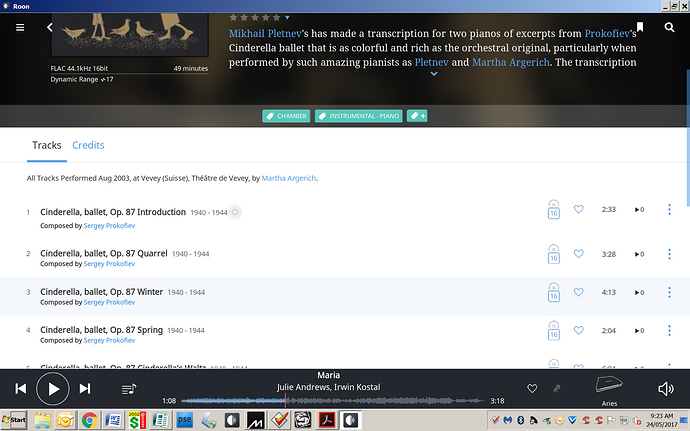Click the play count for Winter
690x431 pixels.
639,292
